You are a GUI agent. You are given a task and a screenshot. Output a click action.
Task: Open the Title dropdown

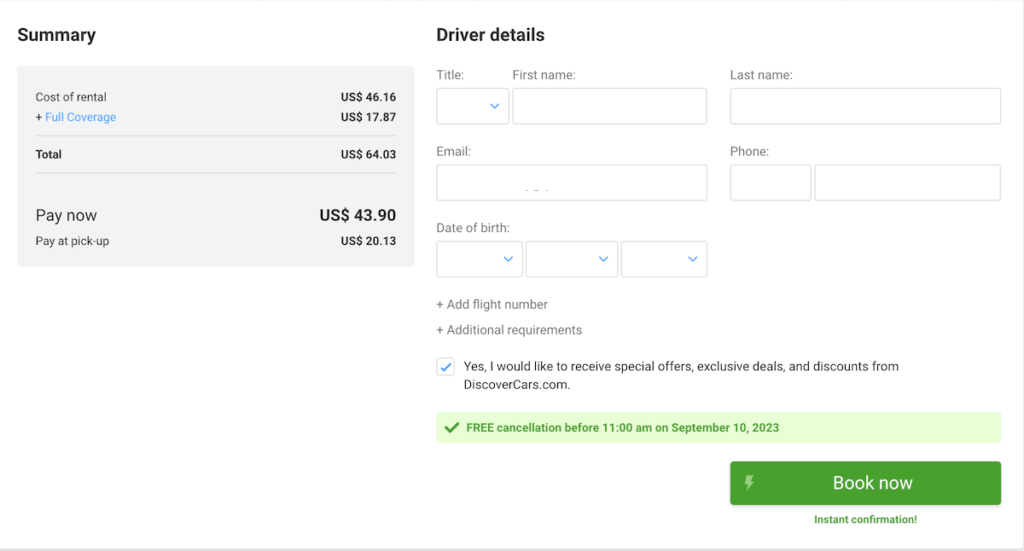472,106
